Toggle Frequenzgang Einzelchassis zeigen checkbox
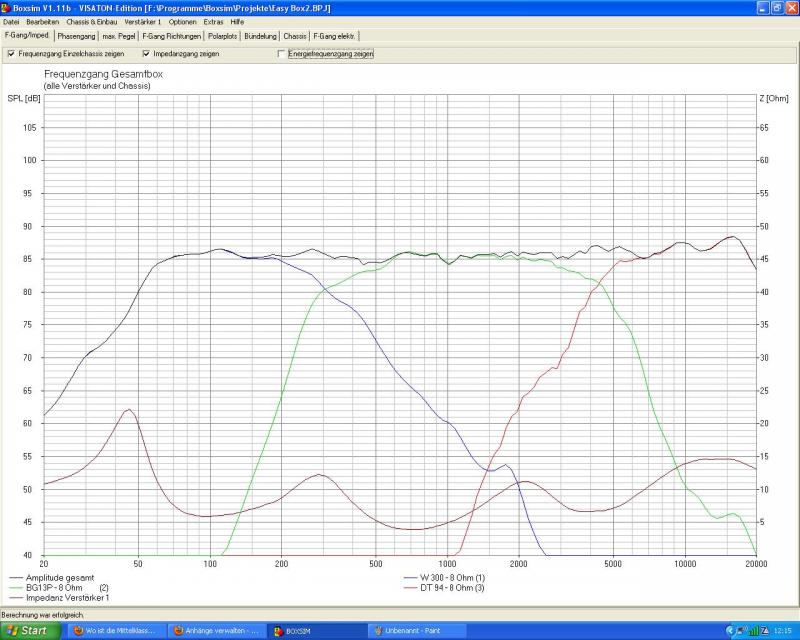Image resolution: width=800 pixels, height=640 pixels. [11, 53]
